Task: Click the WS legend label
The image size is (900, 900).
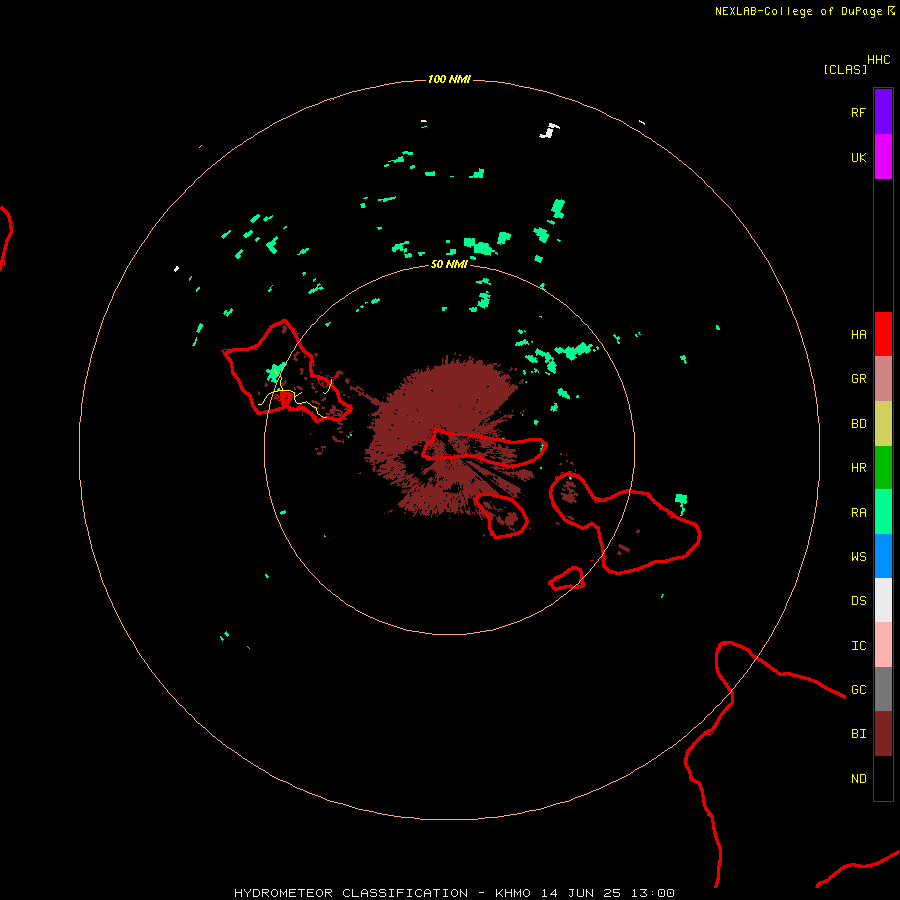Action: tap(858, 556)
